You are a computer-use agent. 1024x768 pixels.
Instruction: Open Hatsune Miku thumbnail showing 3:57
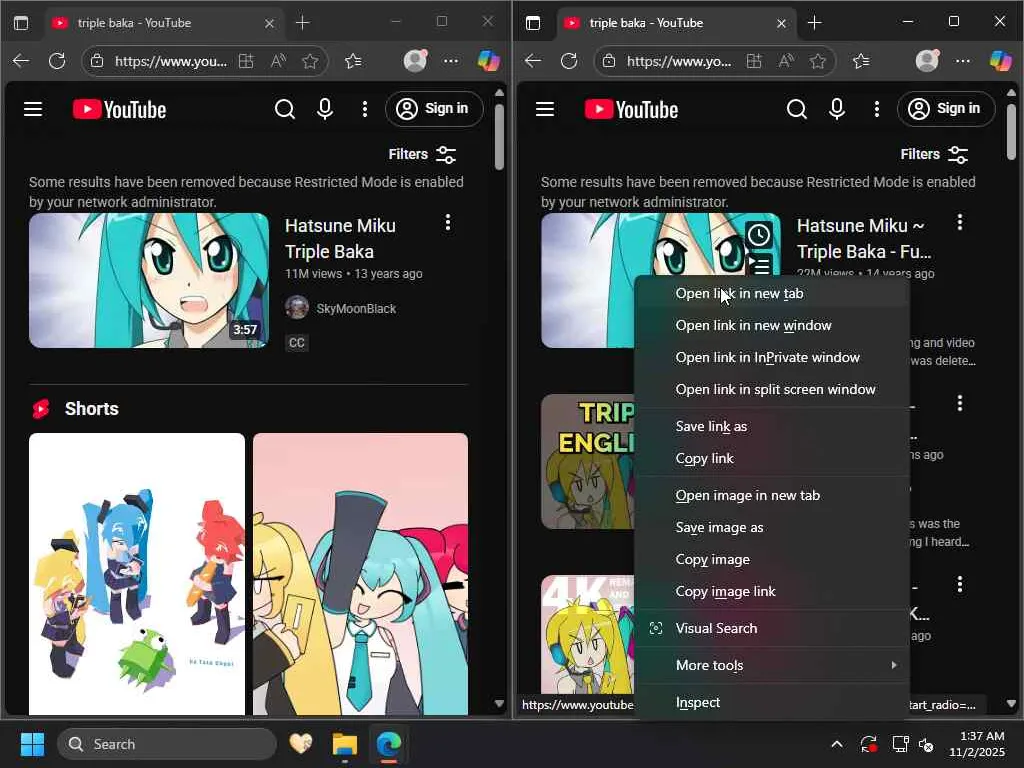[x=149, y=280]
